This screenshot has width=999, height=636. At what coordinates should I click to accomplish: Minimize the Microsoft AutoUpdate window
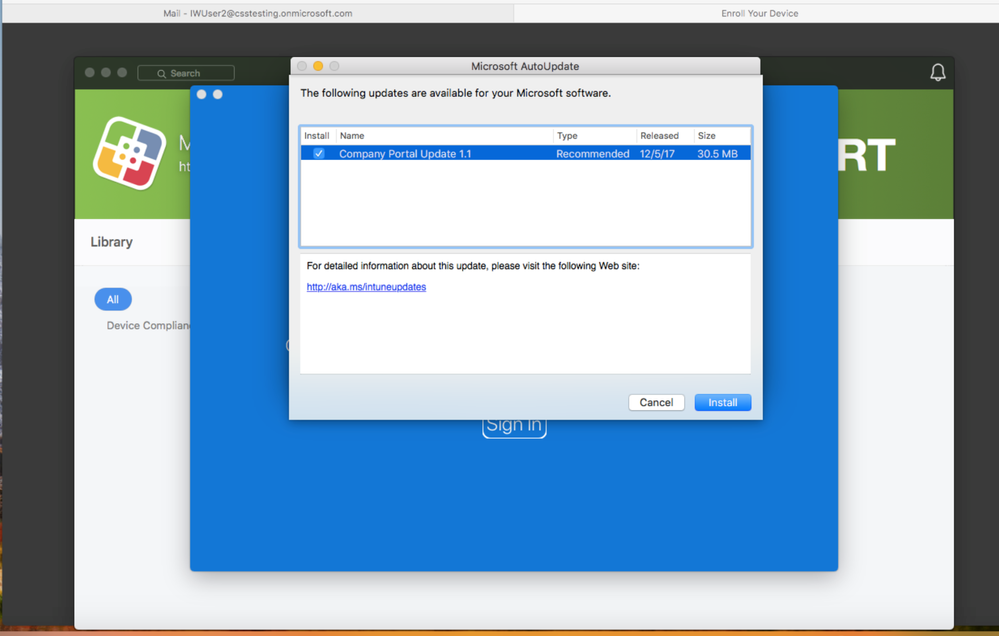coord(318,66)
